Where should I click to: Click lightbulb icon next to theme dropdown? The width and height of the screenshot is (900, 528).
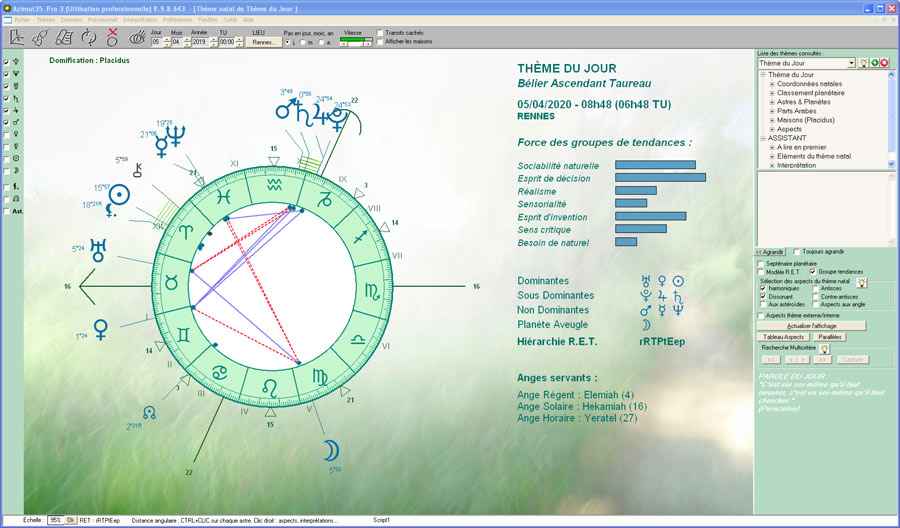pyautogui.click(x=861, y=63)
